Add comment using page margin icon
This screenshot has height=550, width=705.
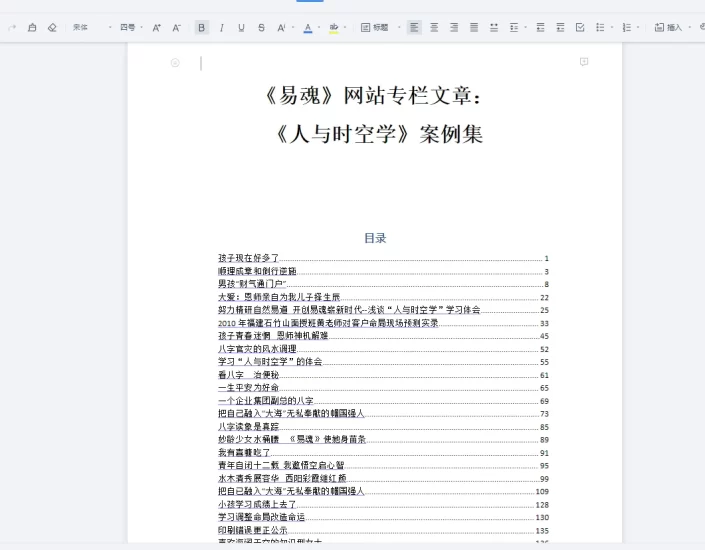[584, 62]
